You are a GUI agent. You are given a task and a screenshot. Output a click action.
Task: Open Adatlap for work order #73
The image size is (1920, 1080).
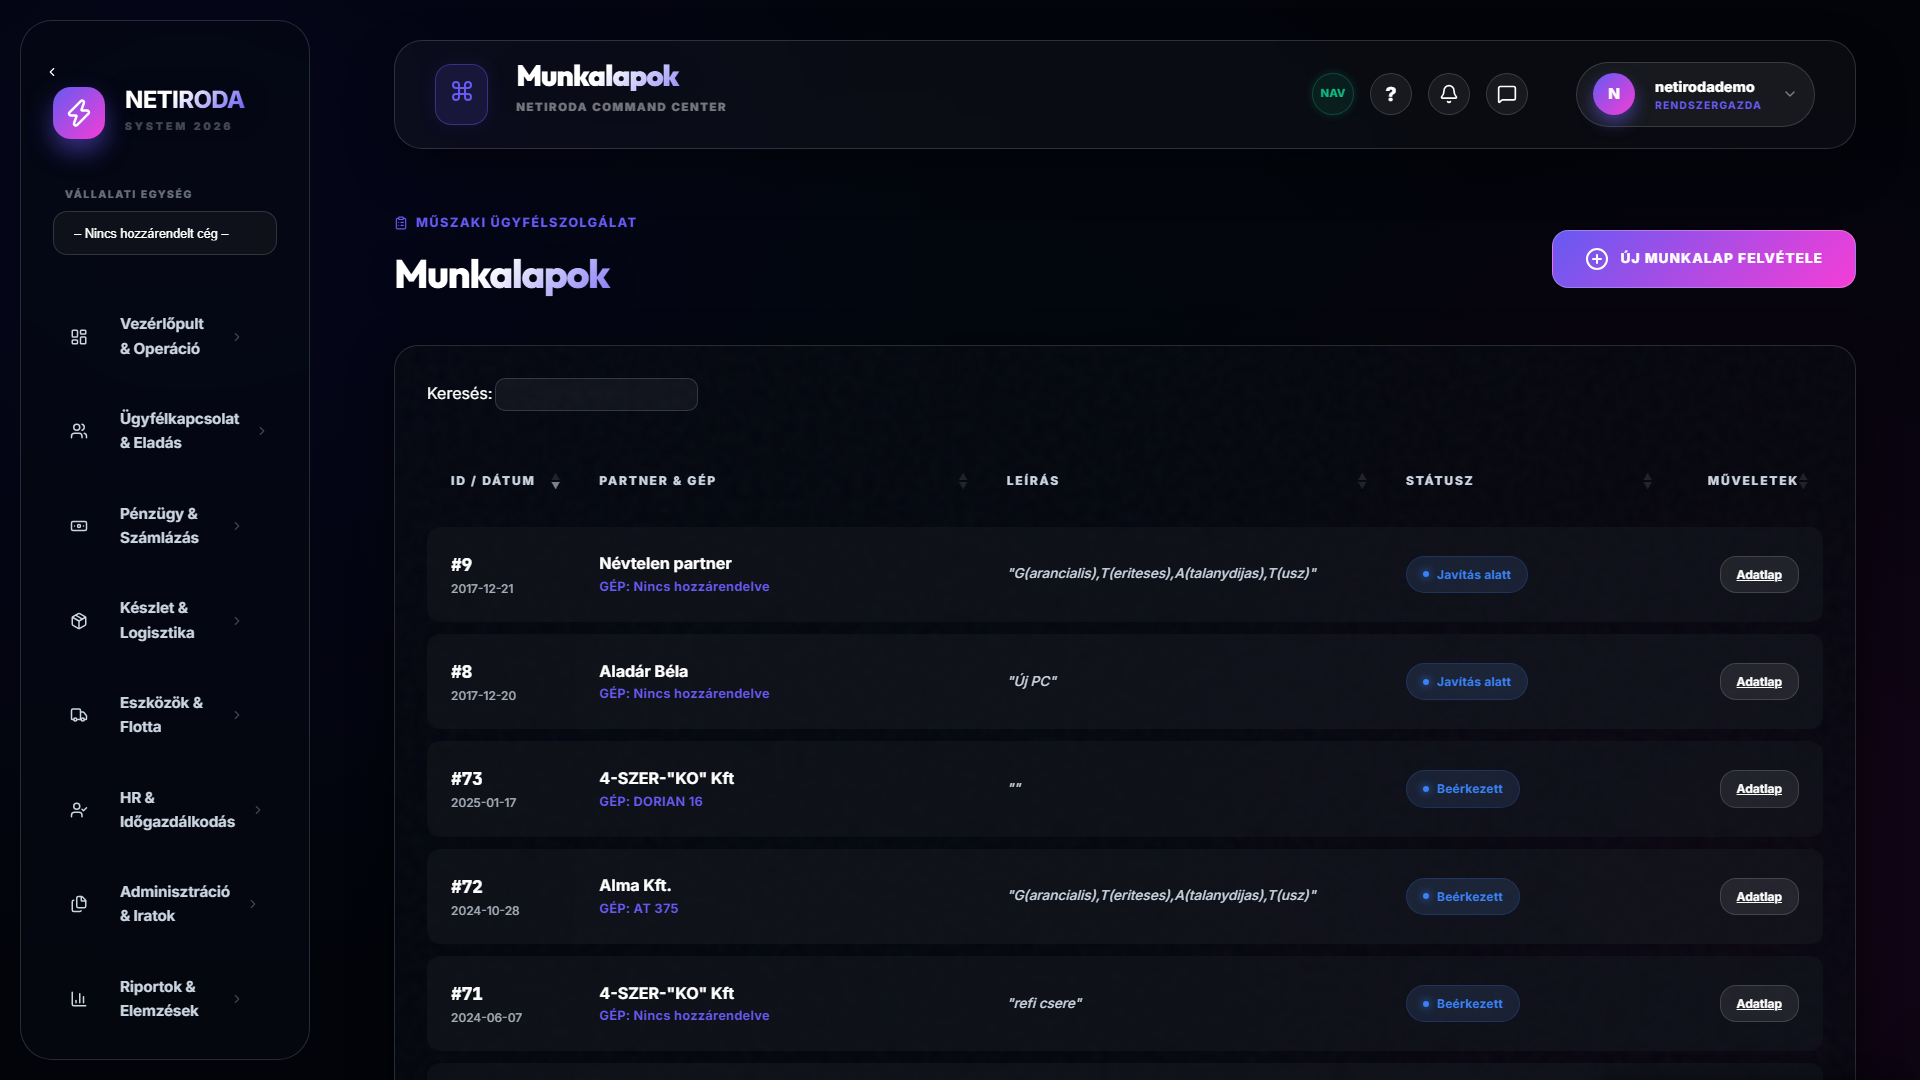point(1759,789)
